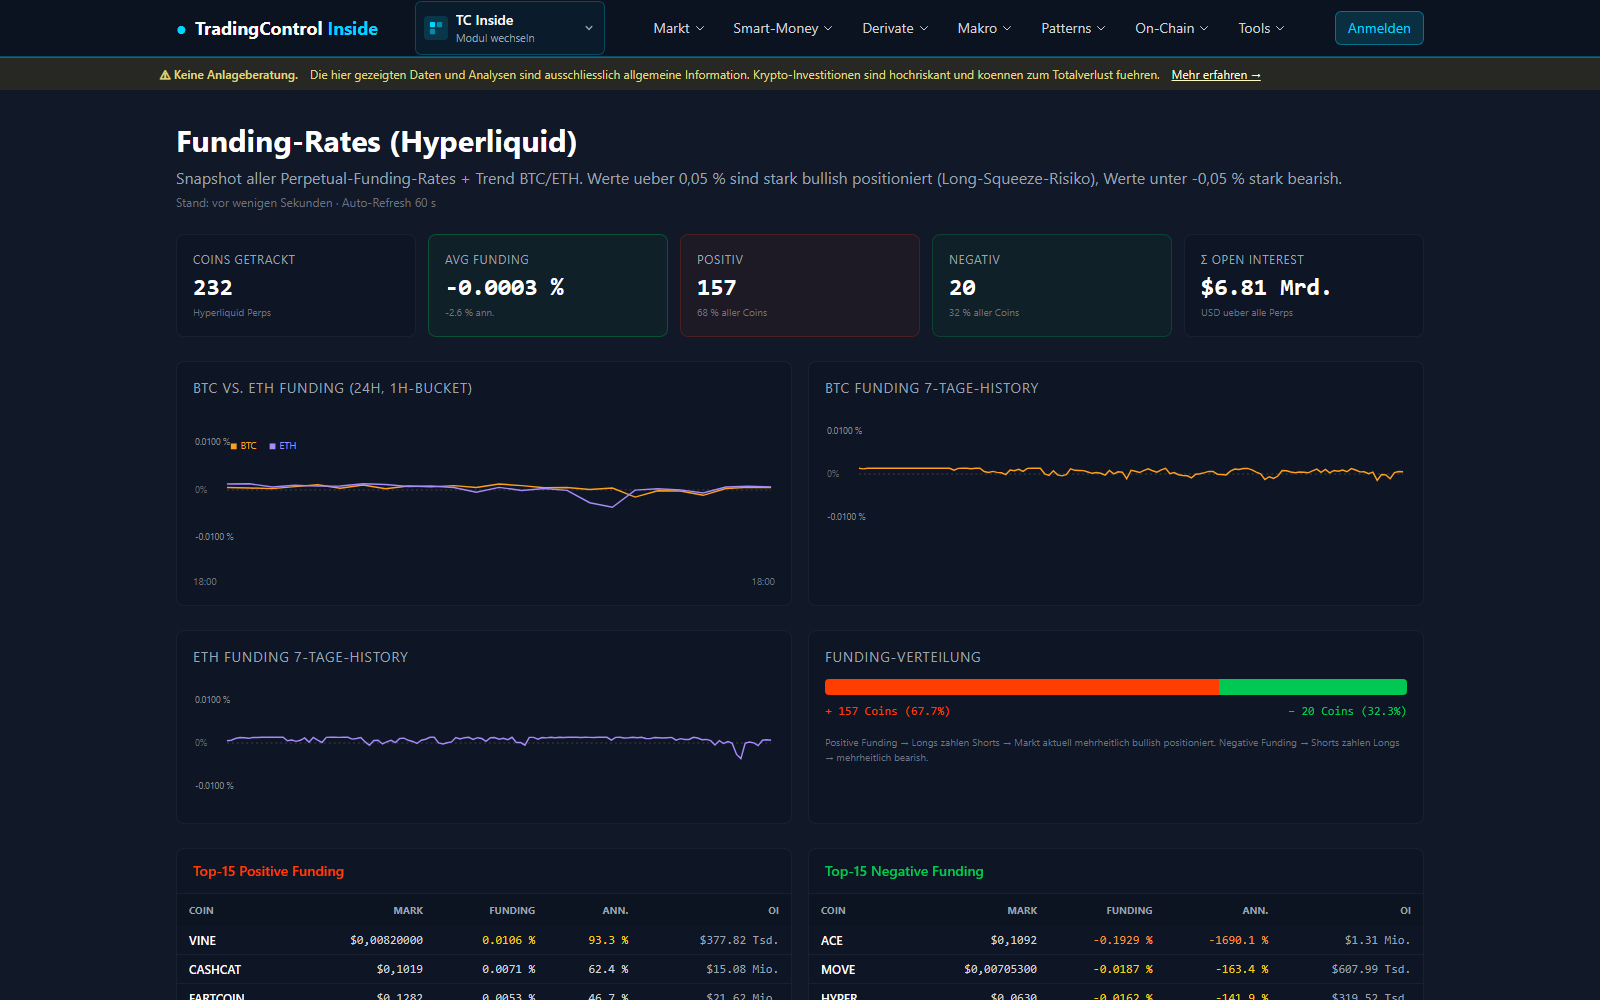Click ACE funding rate -0.1929 %
Screen dimensions: 1600x1000
click(1123, 941)
